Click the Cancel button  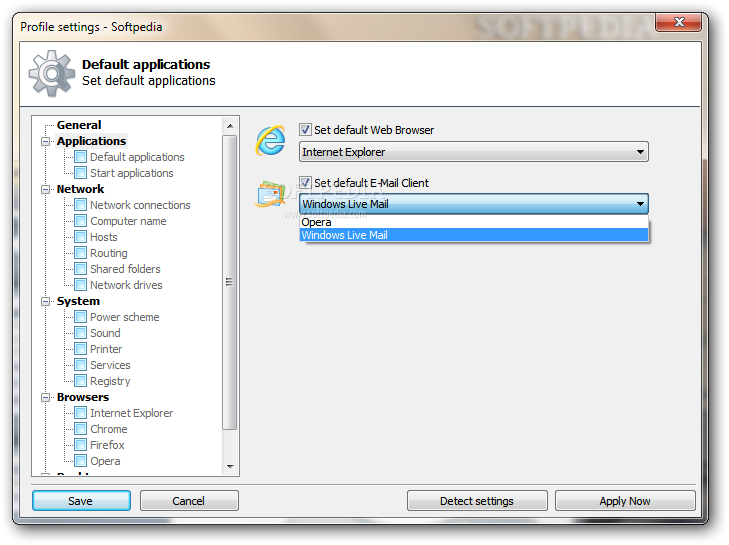[x=189, y=501]
